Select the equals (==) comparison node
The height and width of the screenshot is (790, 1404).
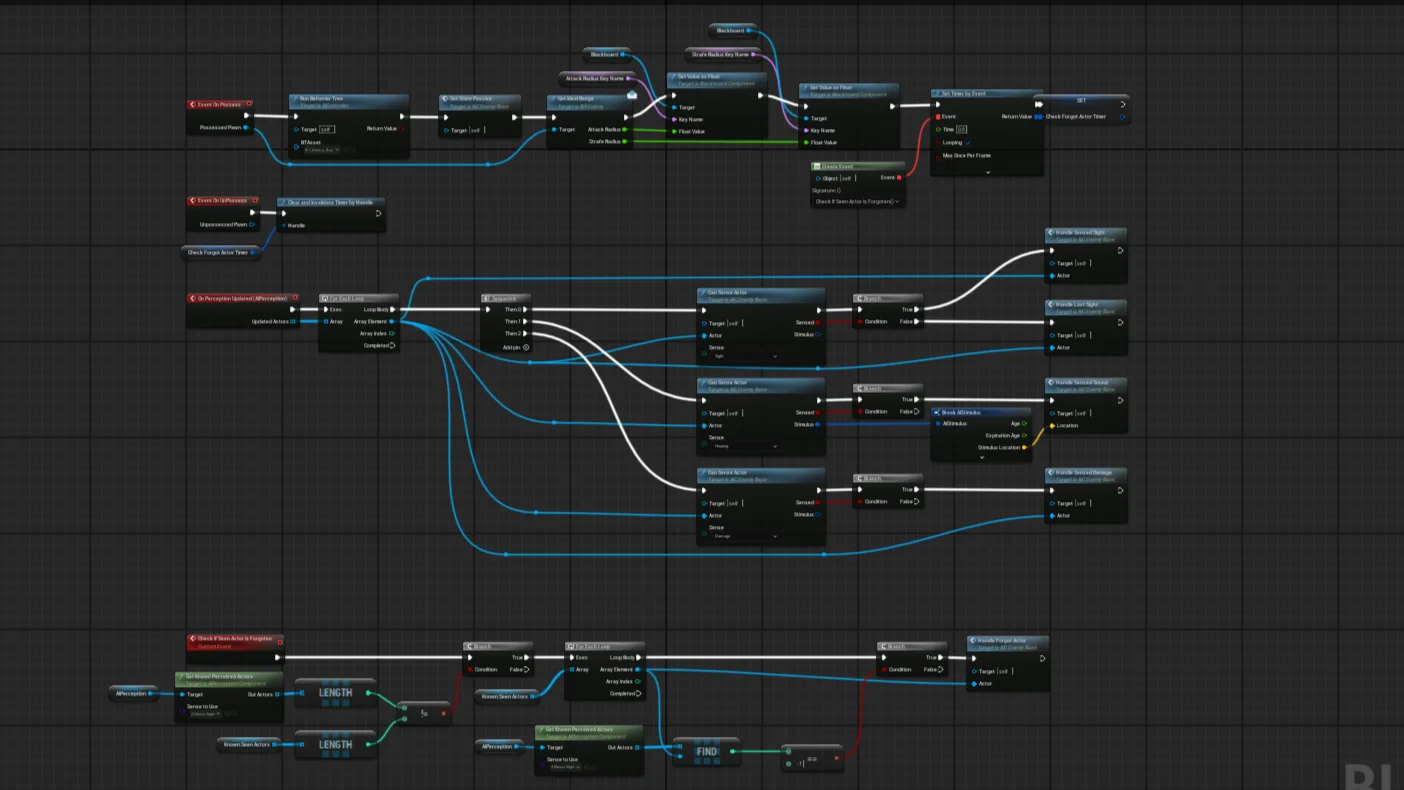point(811,759)
